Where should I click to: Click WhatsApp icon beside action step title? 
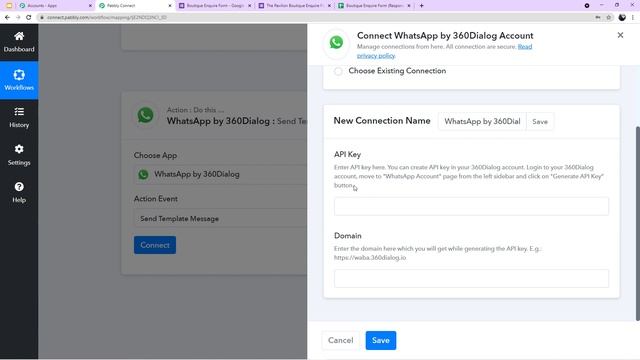coord(146,115)
